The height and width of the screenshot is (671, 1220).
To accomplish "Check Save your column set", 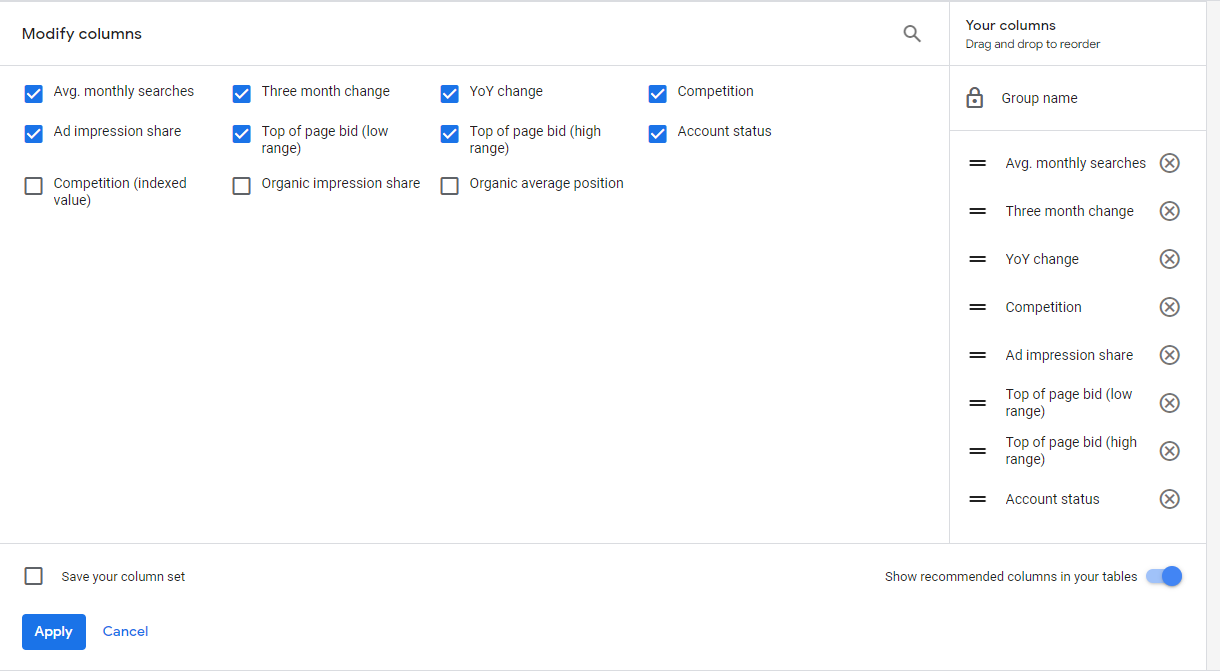I will click(34, 576).
